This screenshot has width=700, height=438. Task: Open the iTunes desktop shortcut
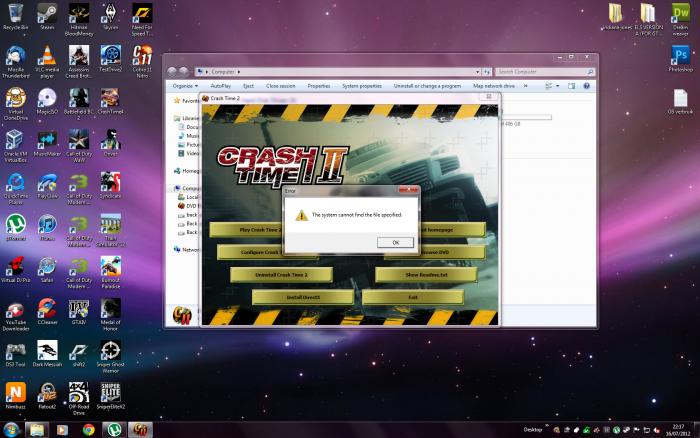tap(47, 228)
